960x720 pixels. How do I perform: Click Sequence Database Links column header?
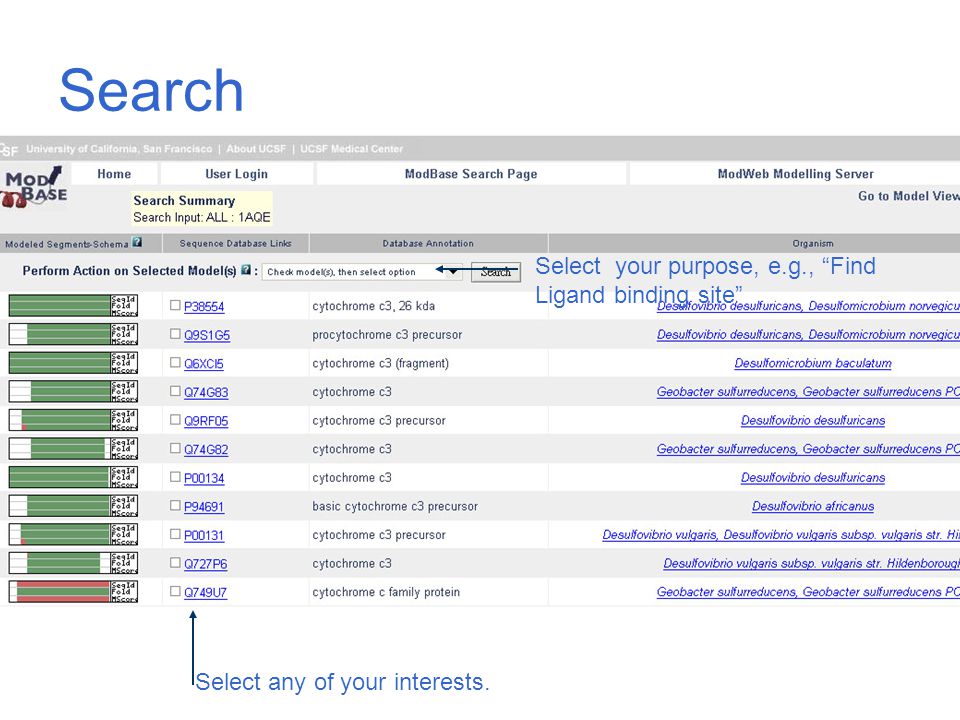point(236,243)
